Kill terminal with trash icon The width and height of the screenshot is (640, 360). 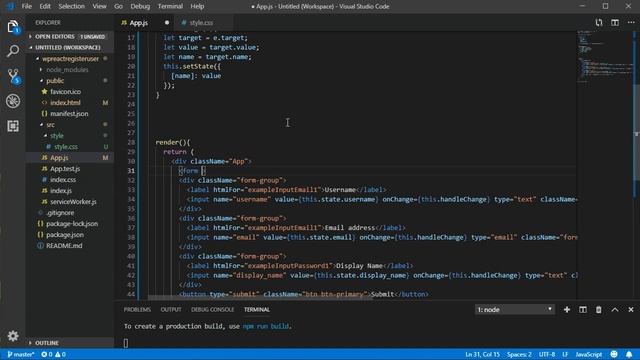[598, 310]
